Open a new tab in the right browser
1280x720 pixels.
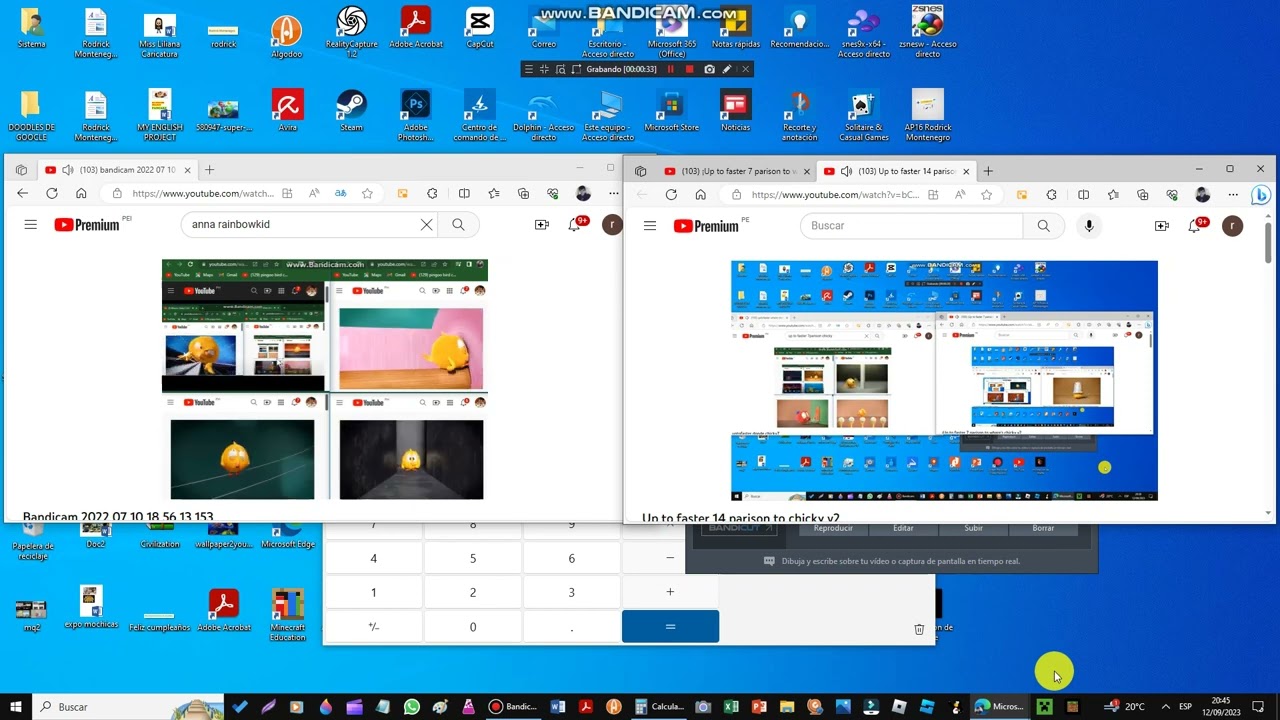(x=988, y=171)
